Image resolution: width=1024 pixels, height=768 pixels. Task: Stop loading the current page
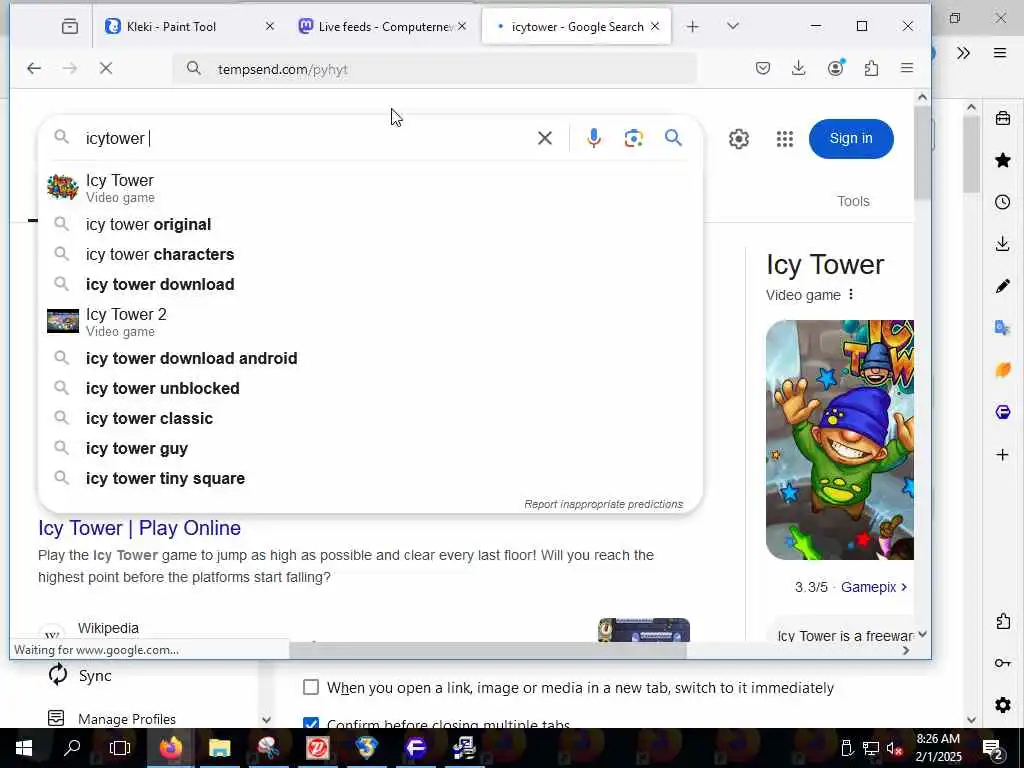[106, 68]
